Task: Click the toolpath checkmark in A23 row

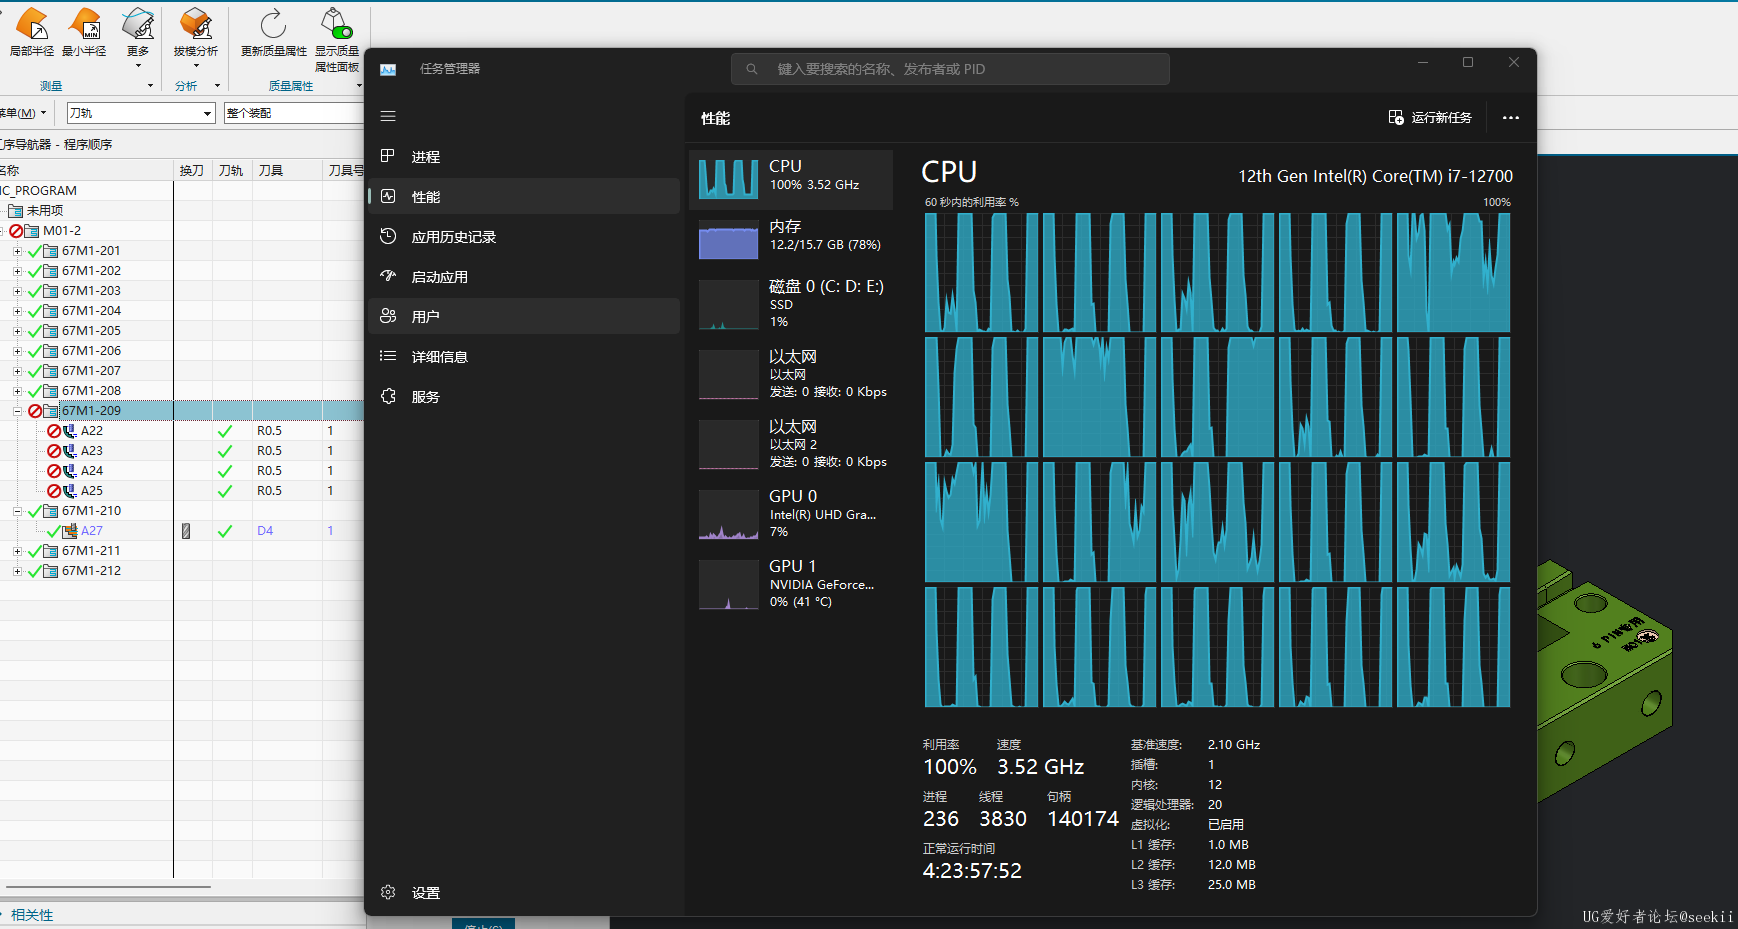Action: pyautogui.click(x=225, y=451)
